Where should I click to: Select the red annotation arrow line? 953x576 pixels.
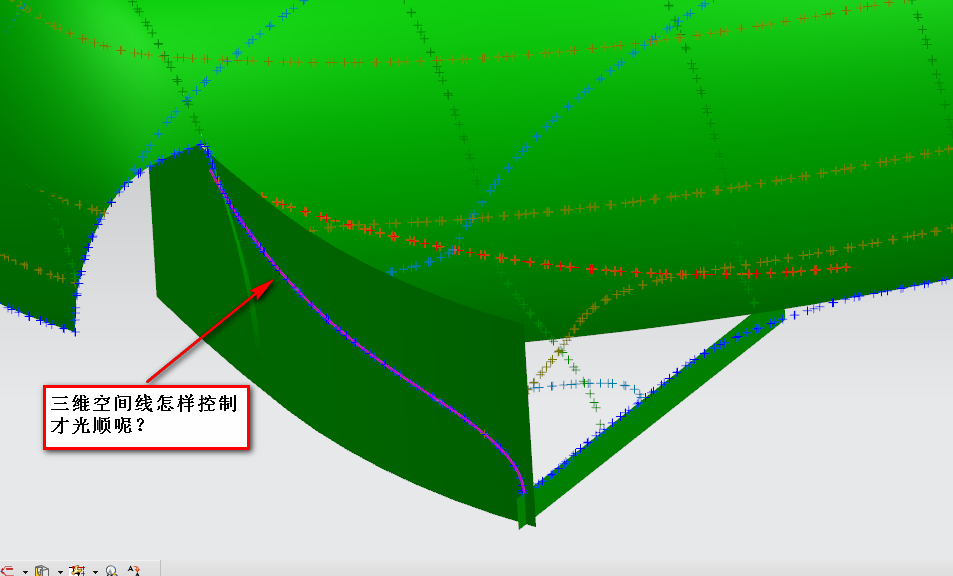pos(210,332)
